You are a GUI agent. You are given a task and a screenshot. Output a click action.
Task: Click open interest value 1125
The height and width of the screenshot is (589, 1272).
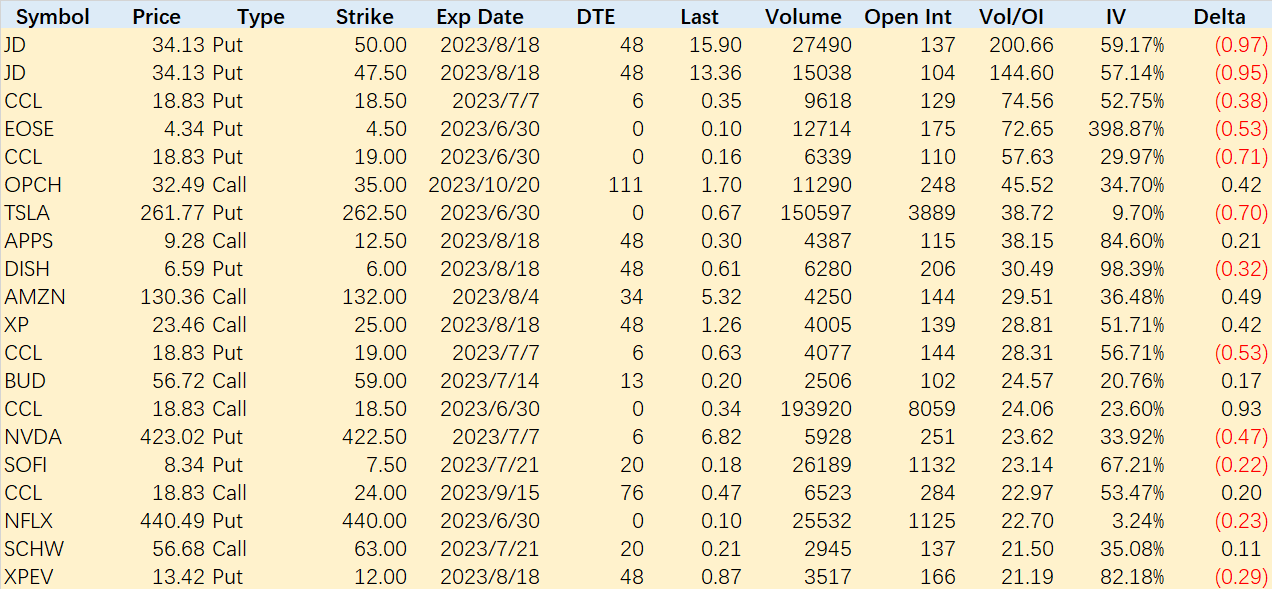pyautogui.click(x=932, y=521)
